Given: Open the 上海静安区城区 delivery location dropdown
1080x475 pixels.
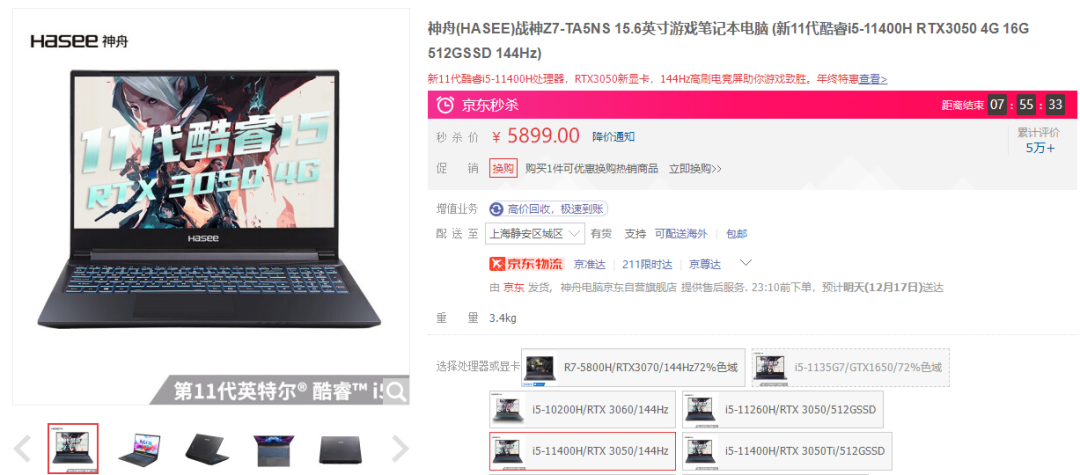Looking at the screenshot, I should click(x=535, y=233).
